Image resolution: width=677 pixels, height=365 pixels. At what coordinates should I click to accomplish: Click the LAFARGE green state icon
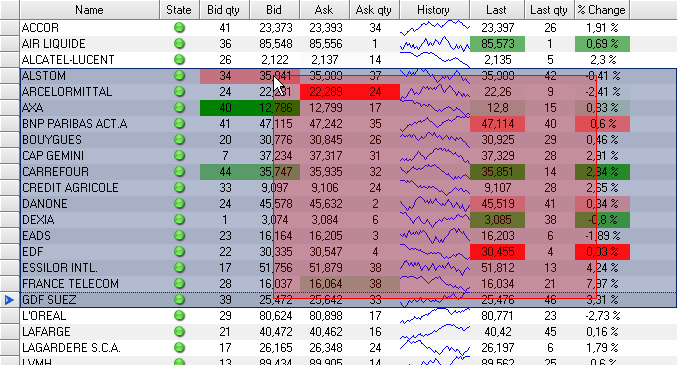pos(179,332)
